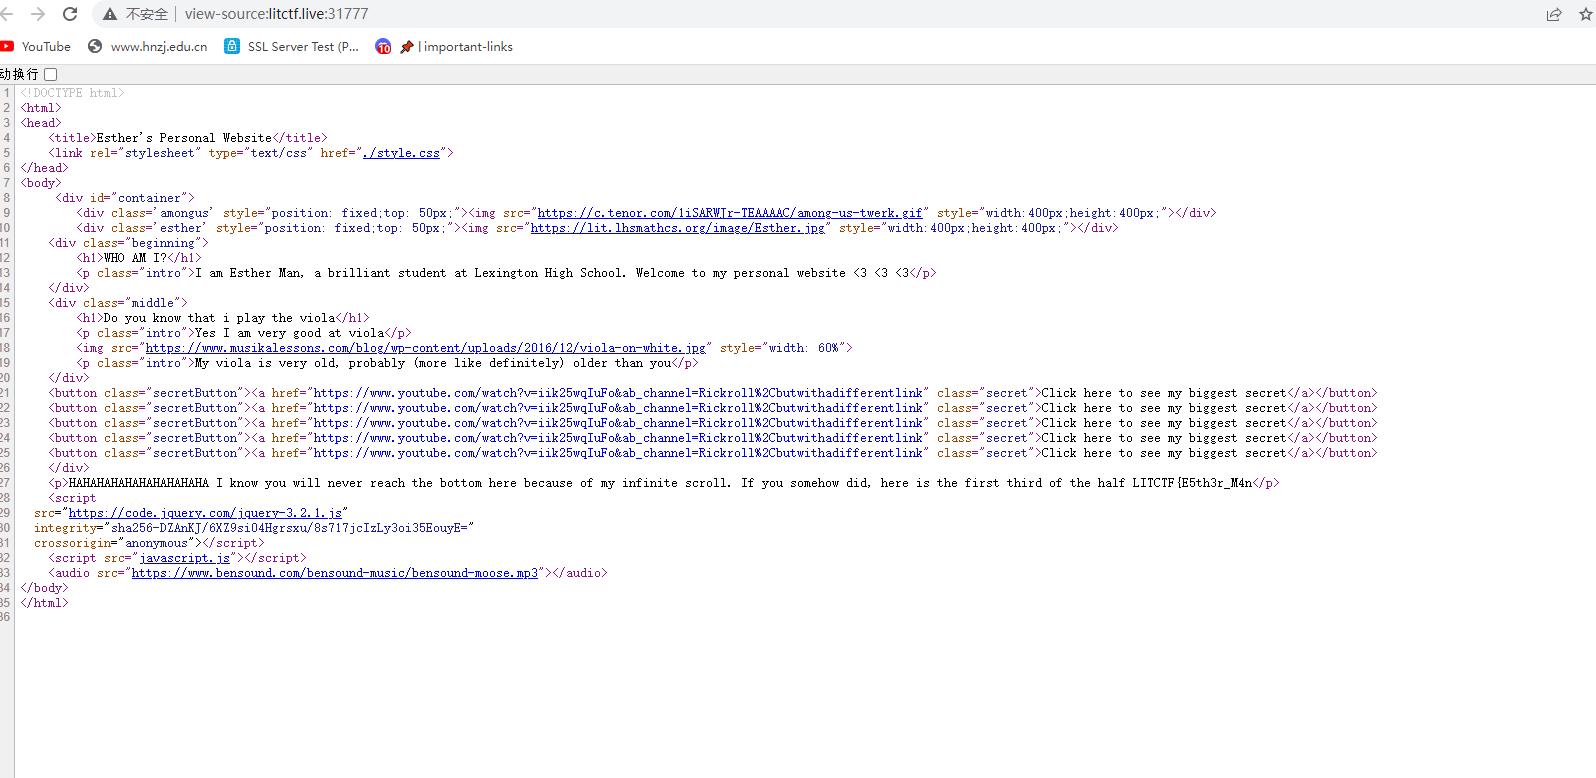This screenshot has width=1596, height=778.
Task: Click the purple T10 bookmark icon
Action: (x=383, y=47)
